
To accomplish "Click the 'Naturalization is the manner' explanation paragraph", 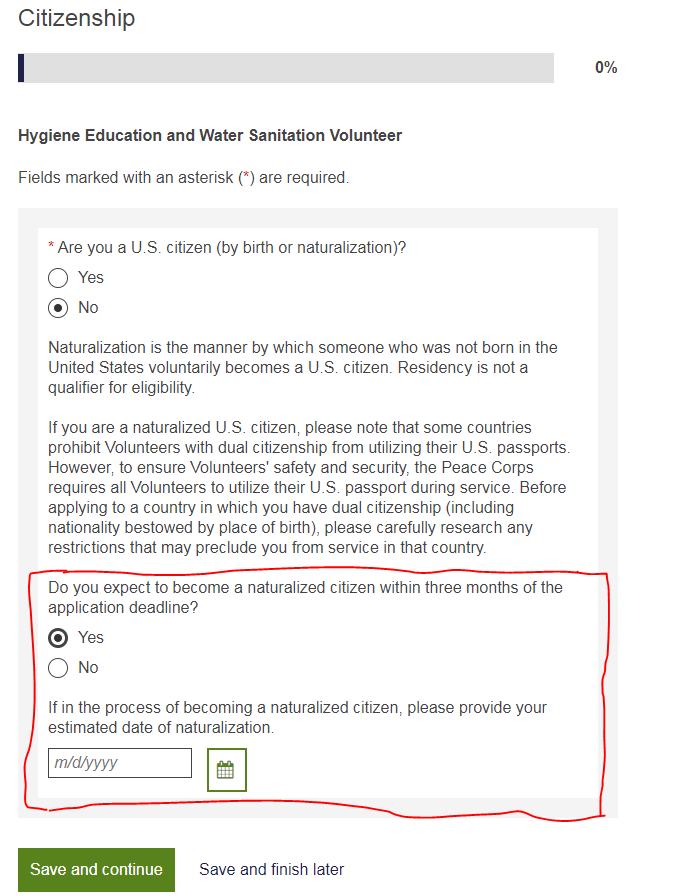I will tap(303, 367).
